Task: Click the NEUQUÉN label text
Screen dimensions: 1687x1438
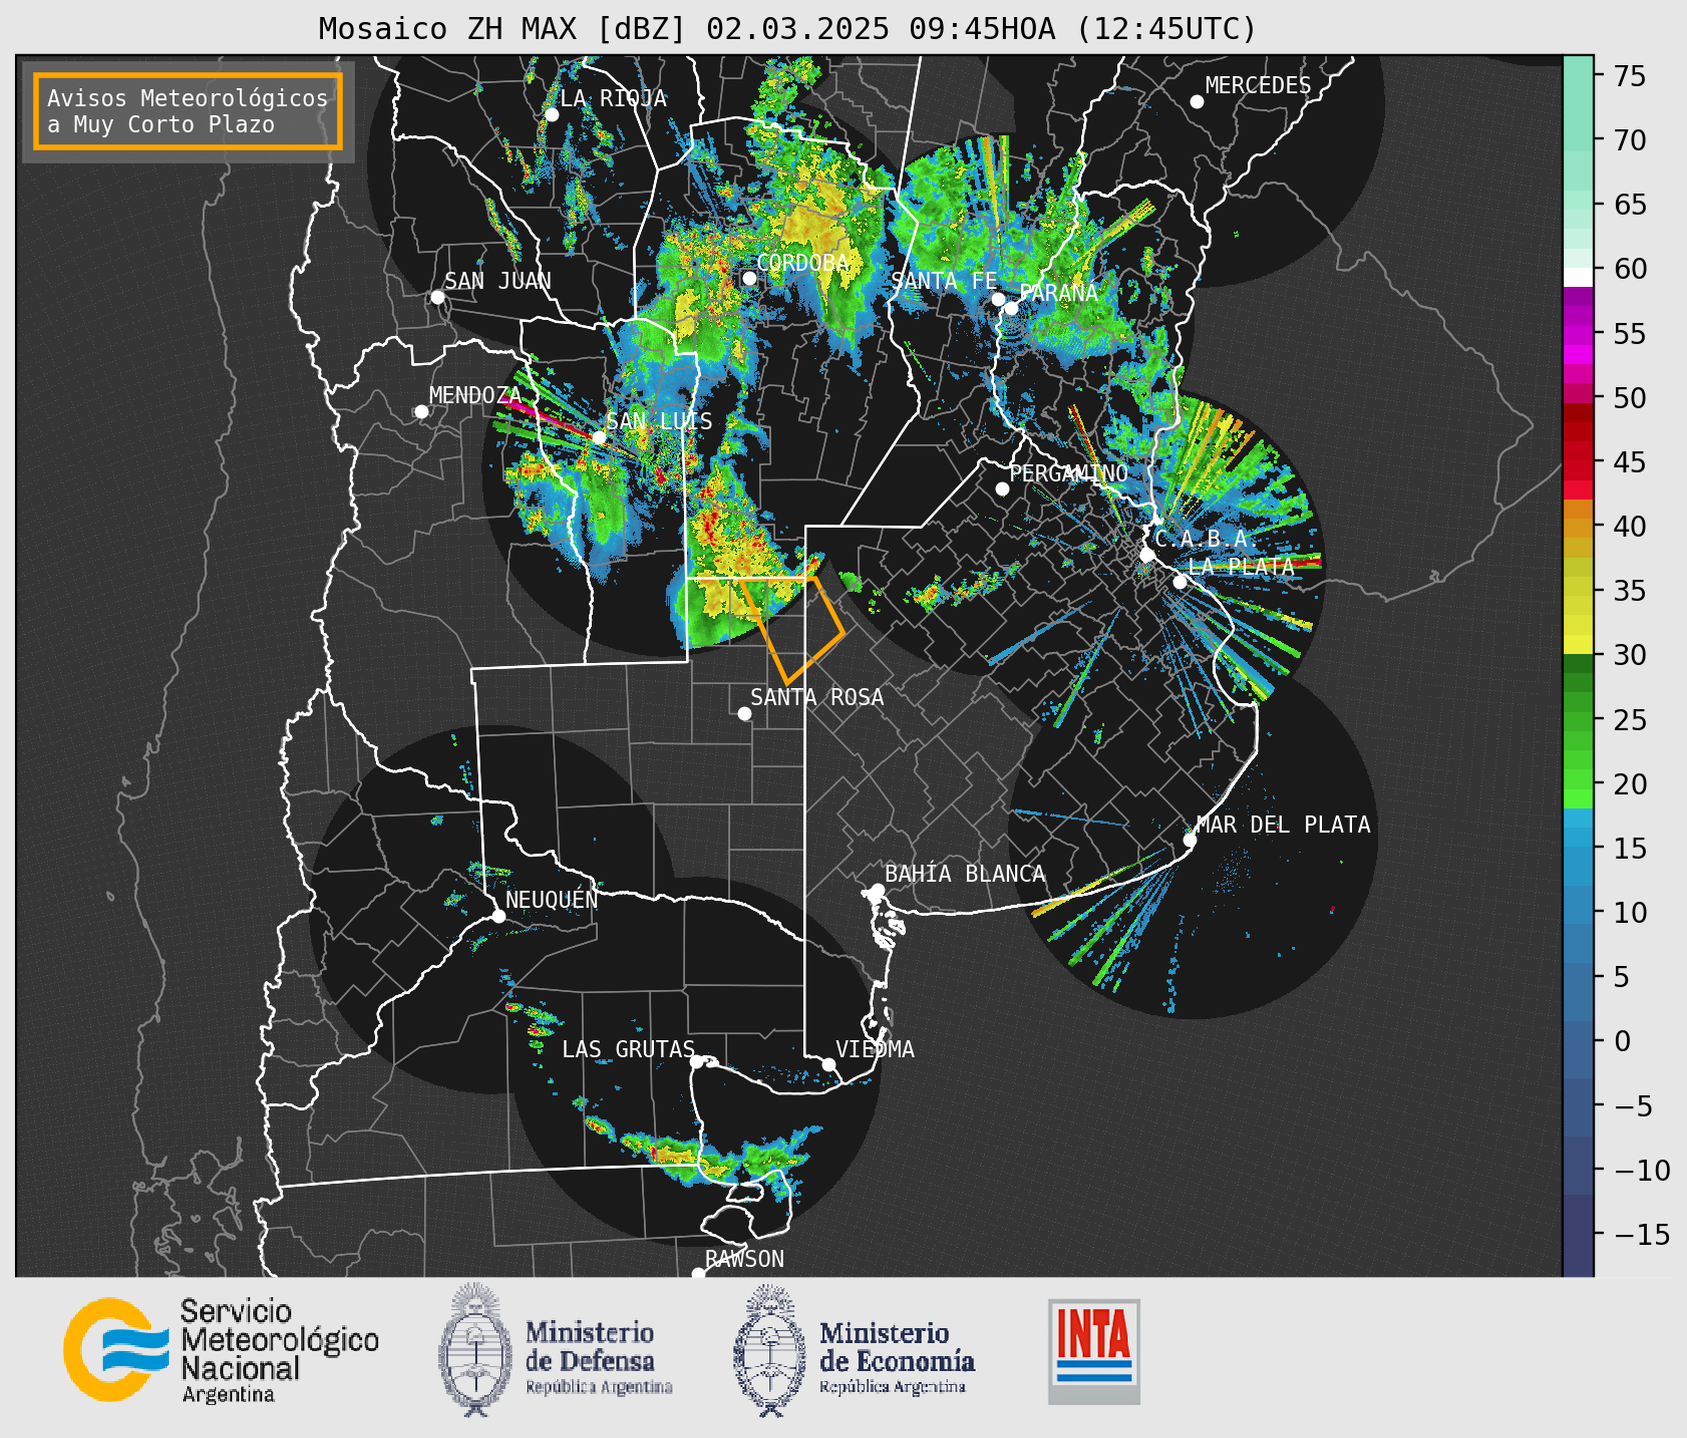Action: (552, 899)
